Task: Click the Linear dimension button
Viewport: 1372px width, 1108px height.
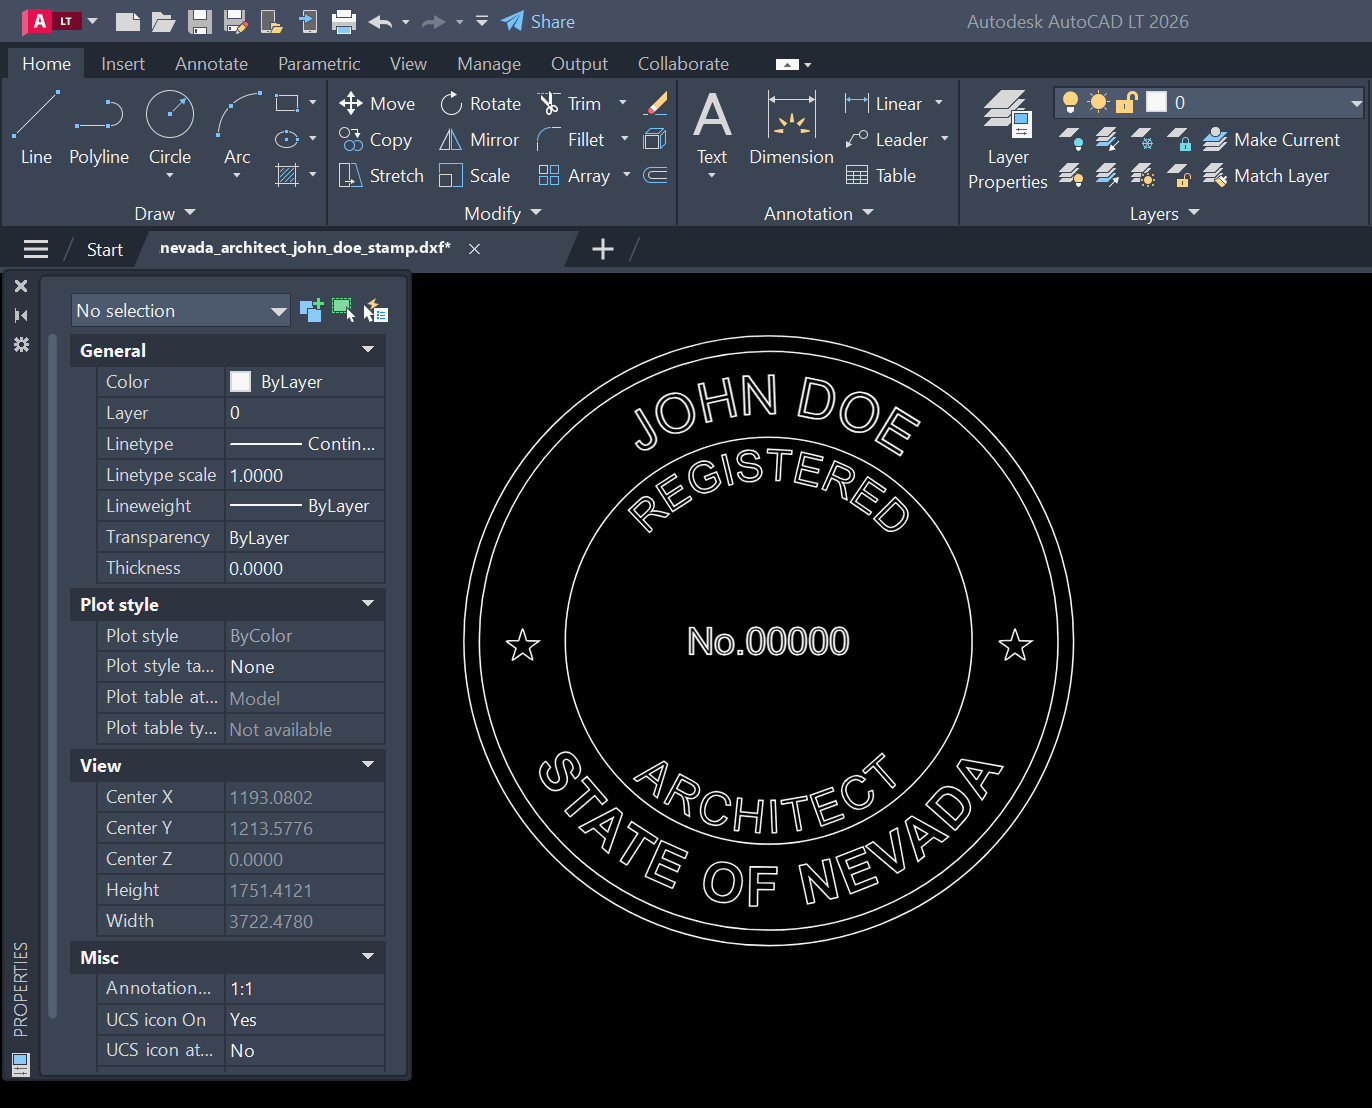Action: [x=883, y=103]
